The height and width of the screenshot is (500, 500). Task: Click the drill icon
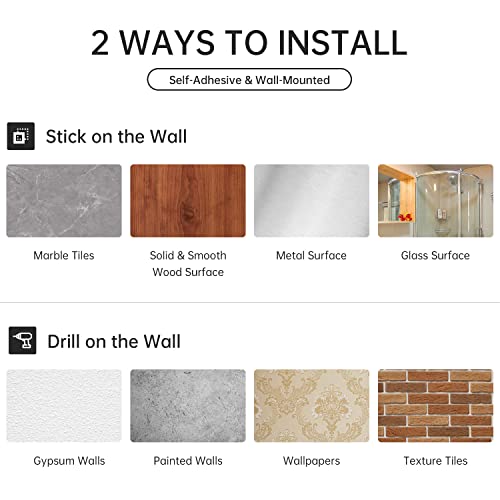[x=22, y=340]
